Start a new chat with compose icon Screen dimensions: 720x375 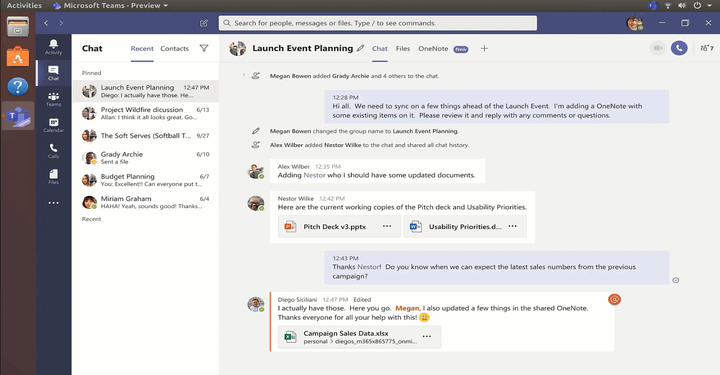point(204,23)
